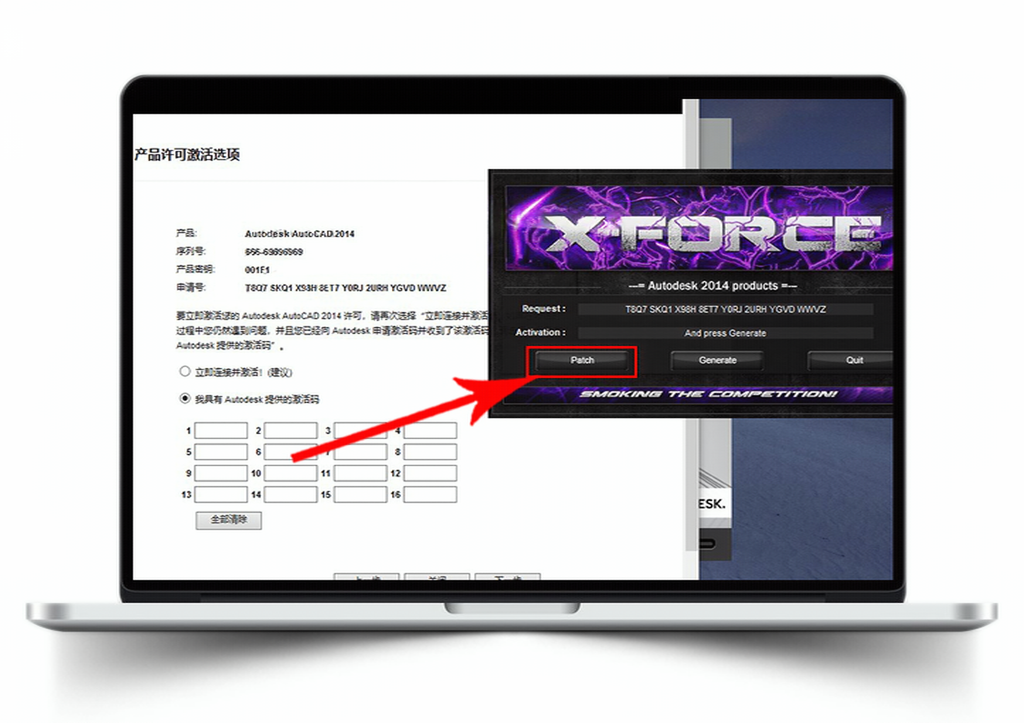This screenshot has width=1024, height=723.
Task: Click activation code input box 4
Action: coord(430,430)
